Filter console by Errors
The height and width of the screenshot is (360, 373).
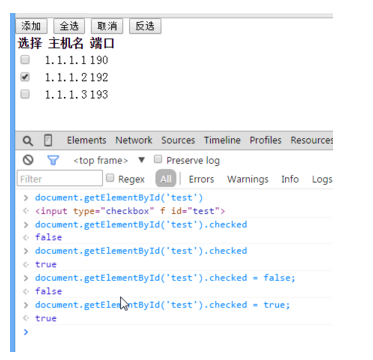[201, 179]
